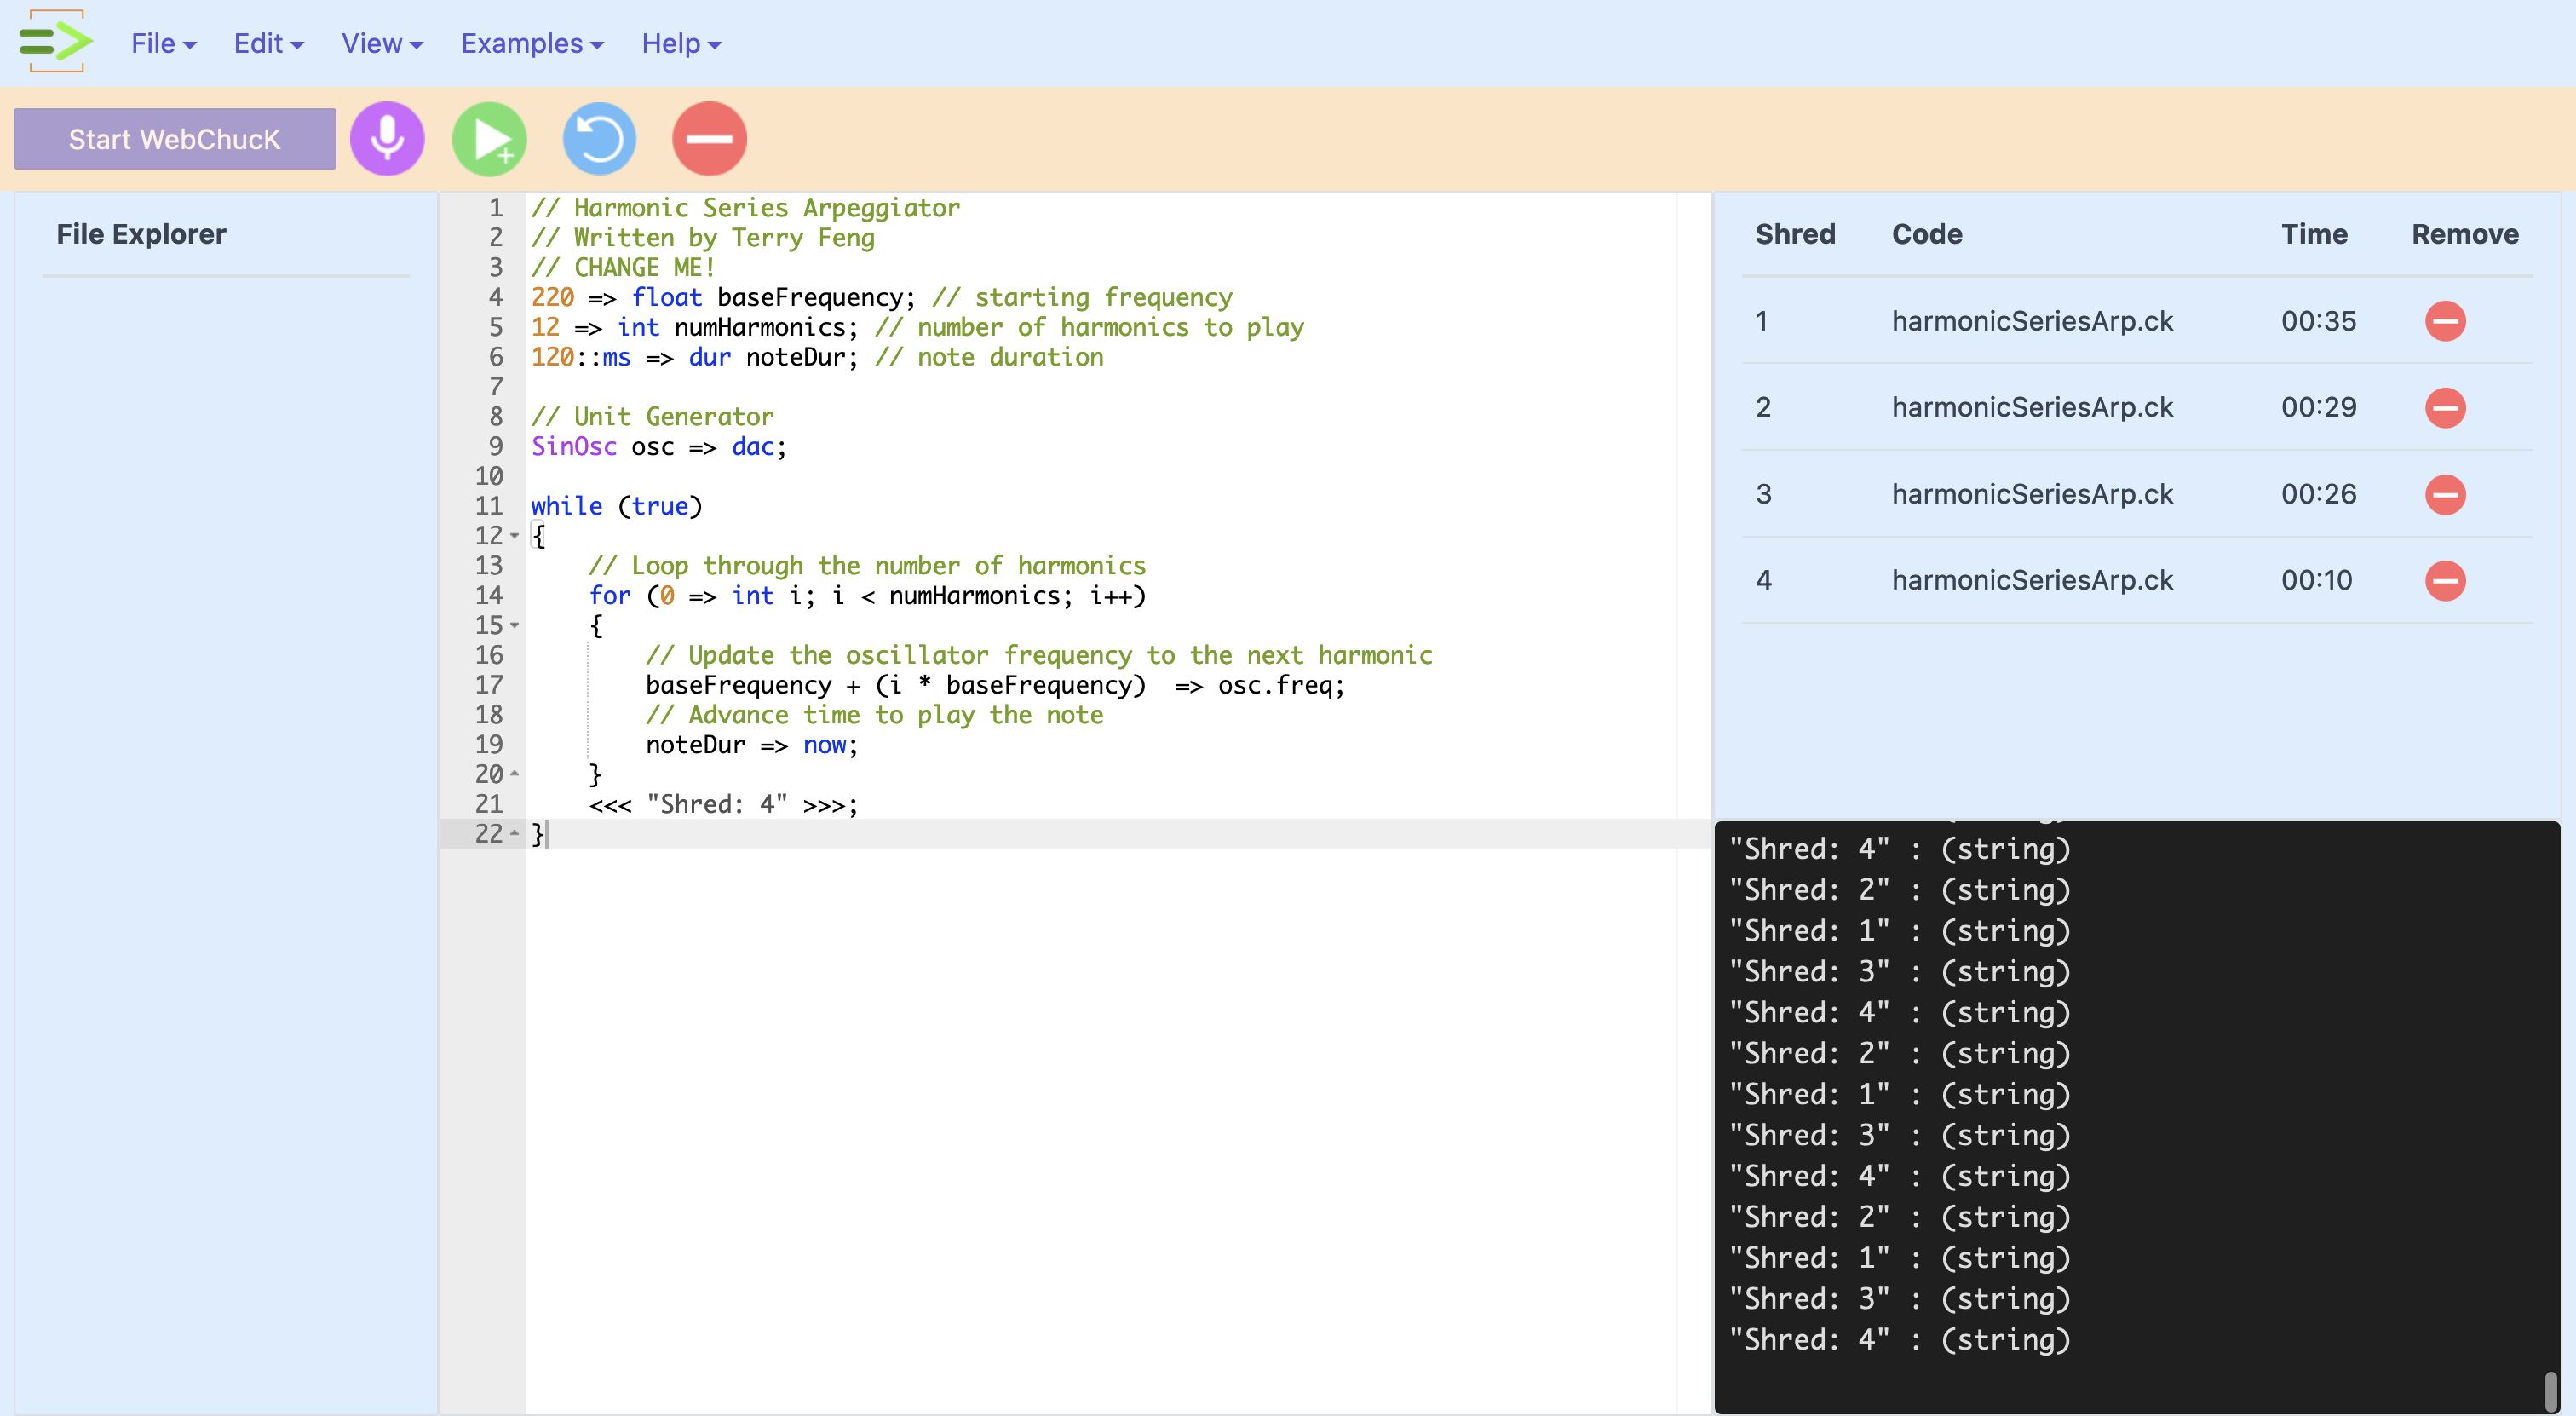Viewport: 2576px width, 1416px height.
Task: Remove shred 3 from the table
Action: (2444, 494)
